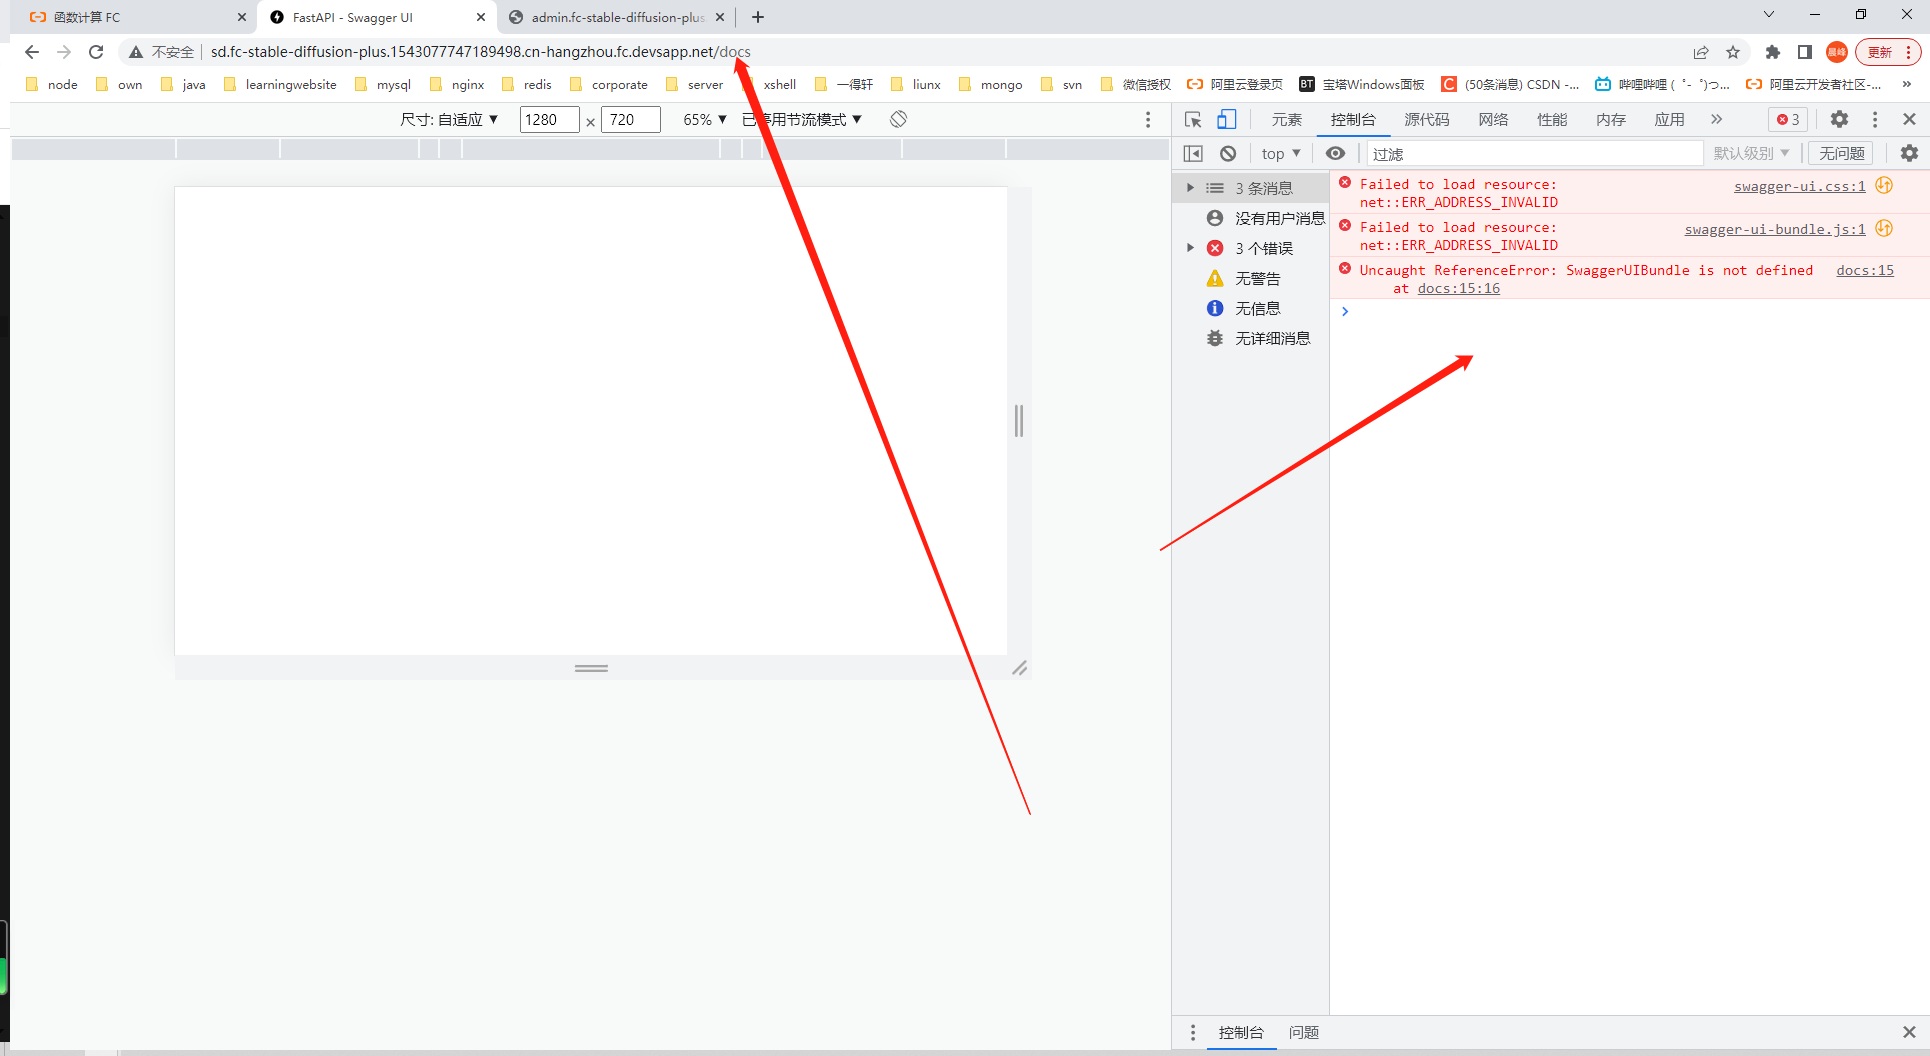Open DevTools settings gear
Image resolution: width=1930 pixels, height=1056 pixels.
click(1839, 120)
